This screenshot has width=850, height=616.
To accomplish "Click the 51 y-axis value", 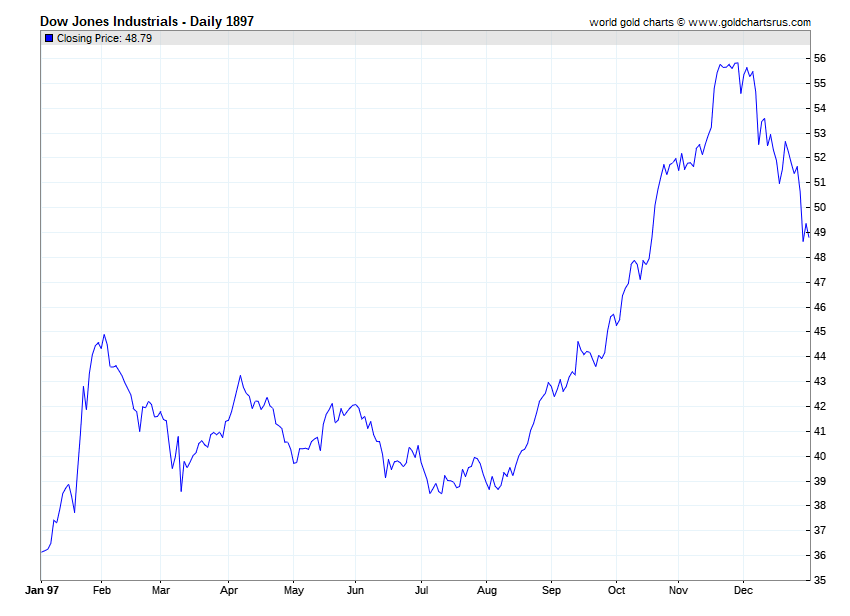I will pos(820,182).
